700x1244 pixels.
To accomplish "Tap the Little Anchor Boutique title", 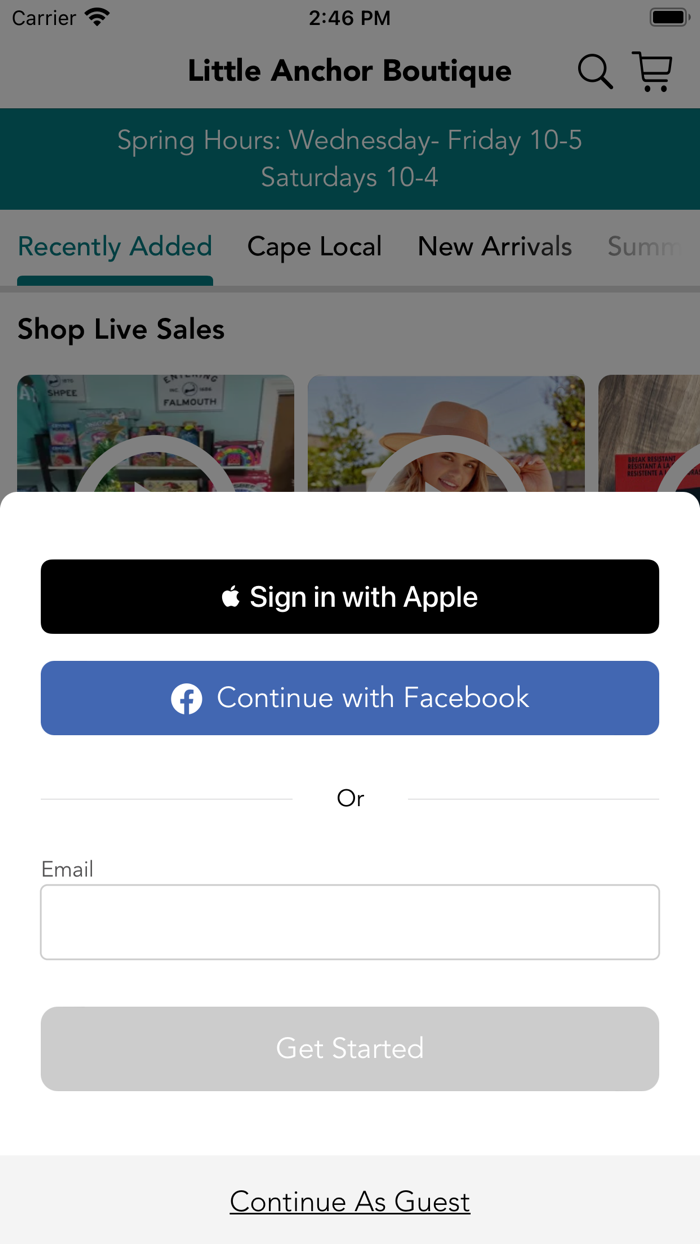I will coord(350,71).
